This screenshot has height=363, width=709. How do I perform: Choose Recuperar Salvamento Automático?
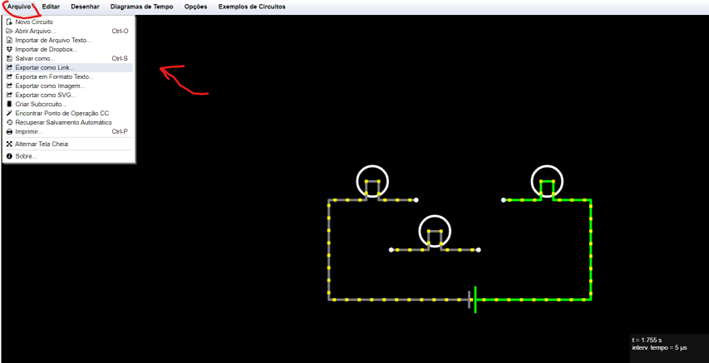[x=68, y=123]
